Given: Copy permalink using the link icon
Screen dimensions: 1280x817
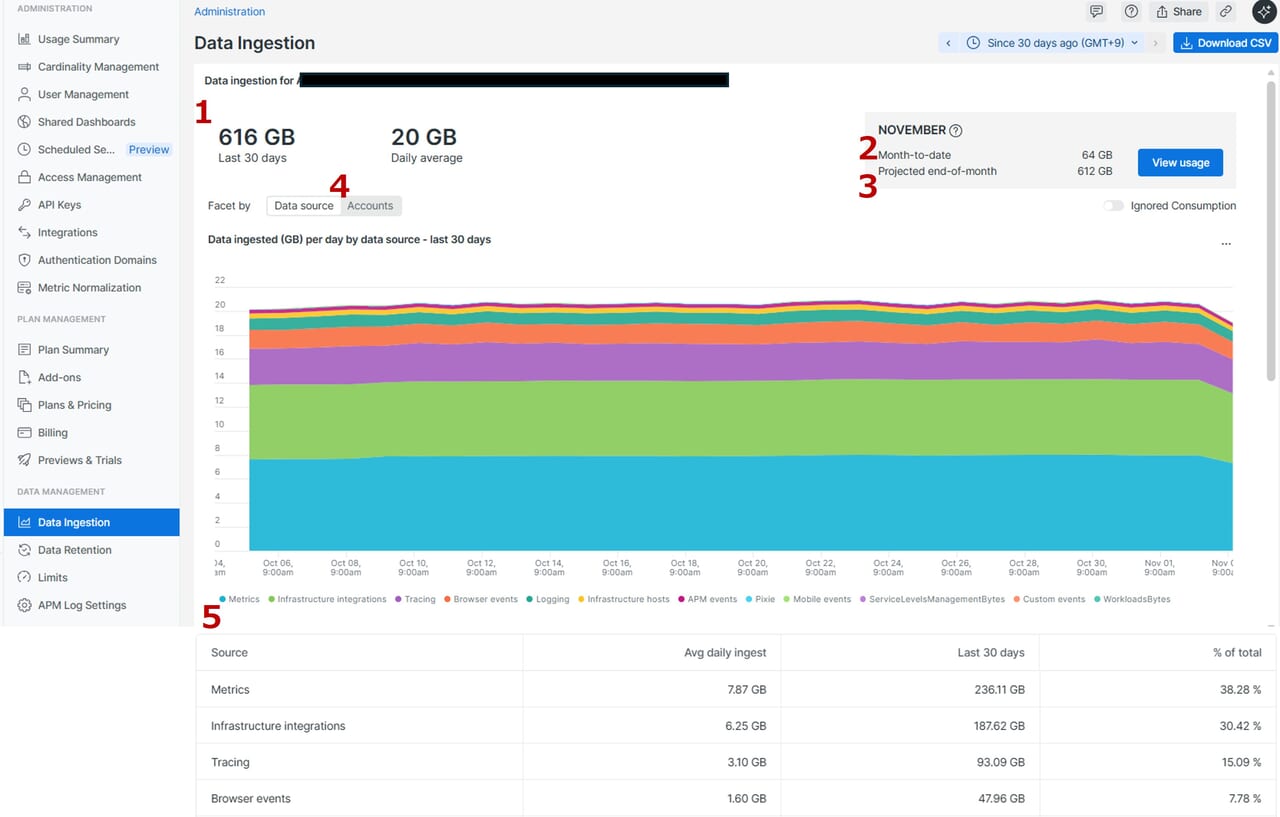Looking at the screenshot, I should pyautogui.click(x=1226, y=12).
